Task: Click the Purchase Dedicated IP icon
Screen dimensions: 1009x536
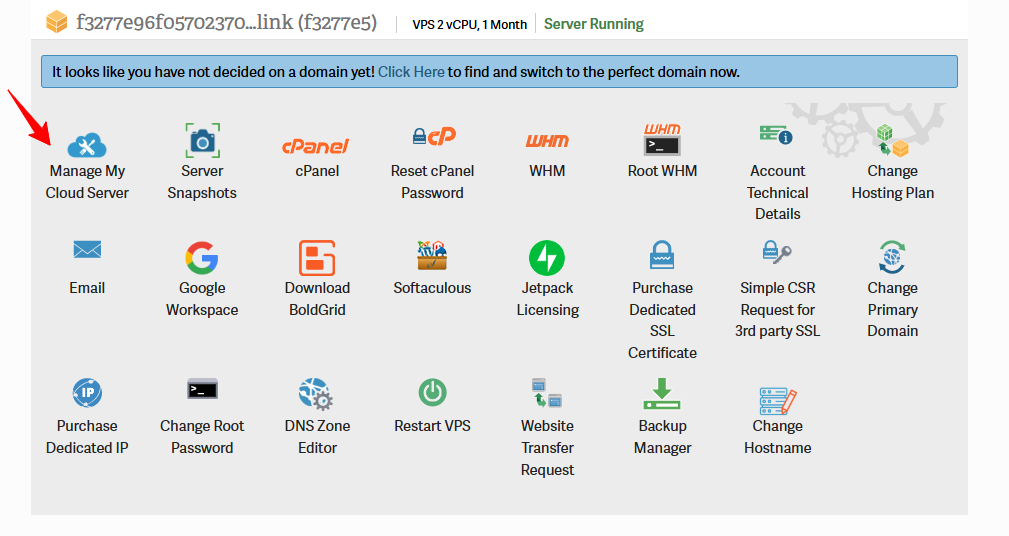Action: click(x=87, y=393)
